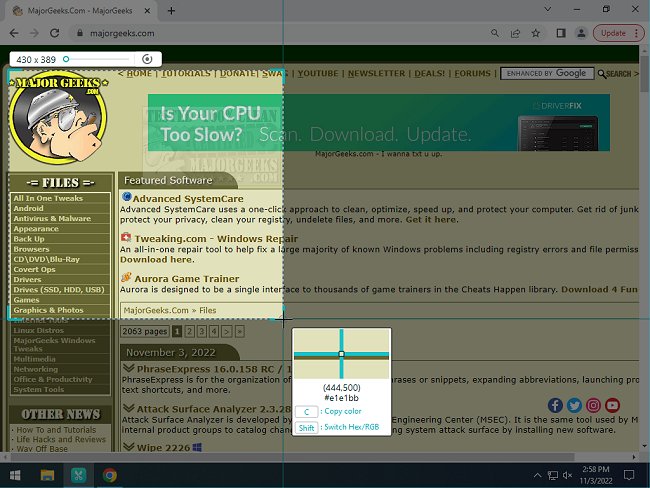Click the SEARCH magnifier button
Image resolution: width=650 pixels, height=488 pixels.
[x=615, y=74]
